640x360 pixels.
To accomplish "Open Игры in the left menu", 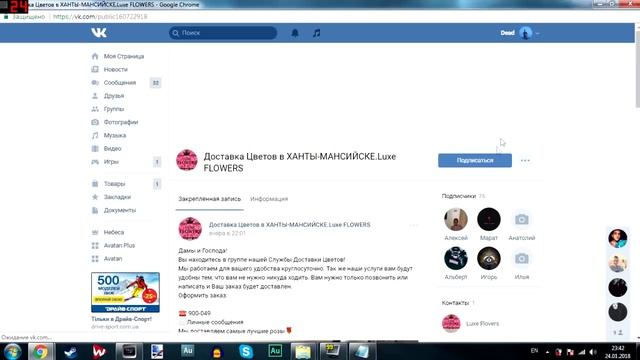I will 111,162.
